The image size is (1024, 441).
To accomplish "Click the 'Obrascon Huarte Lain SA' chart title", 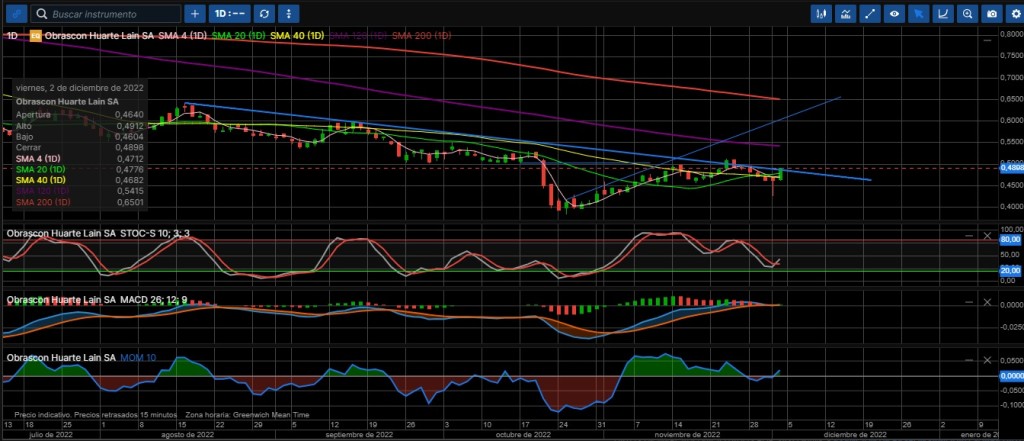I will tap(99, 36).
